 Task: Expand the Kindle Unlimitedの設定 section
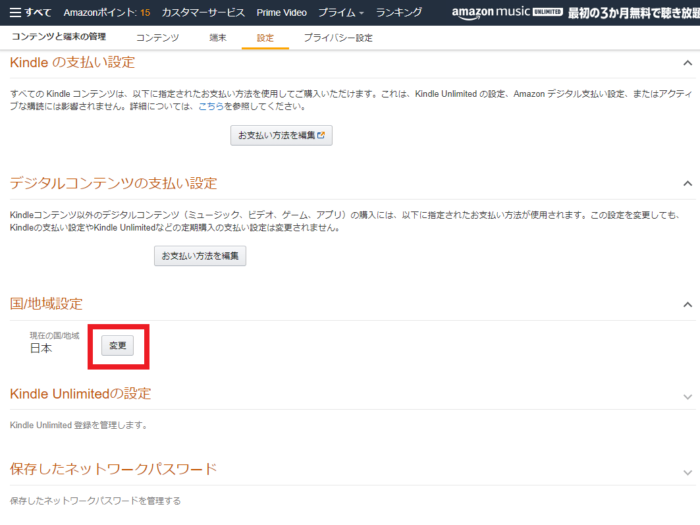pyautogui.click(x=688, y=397)
